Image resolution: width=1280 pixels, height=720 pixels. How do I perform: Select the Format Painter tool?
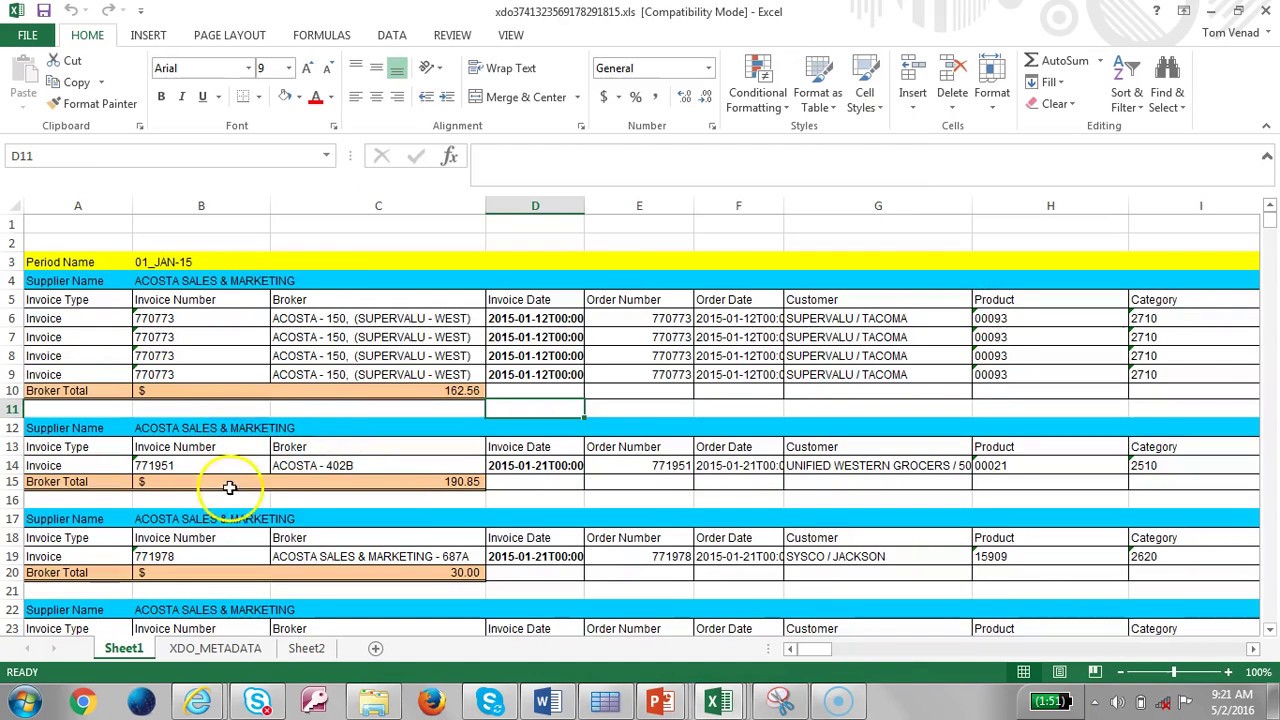point(92,104)
